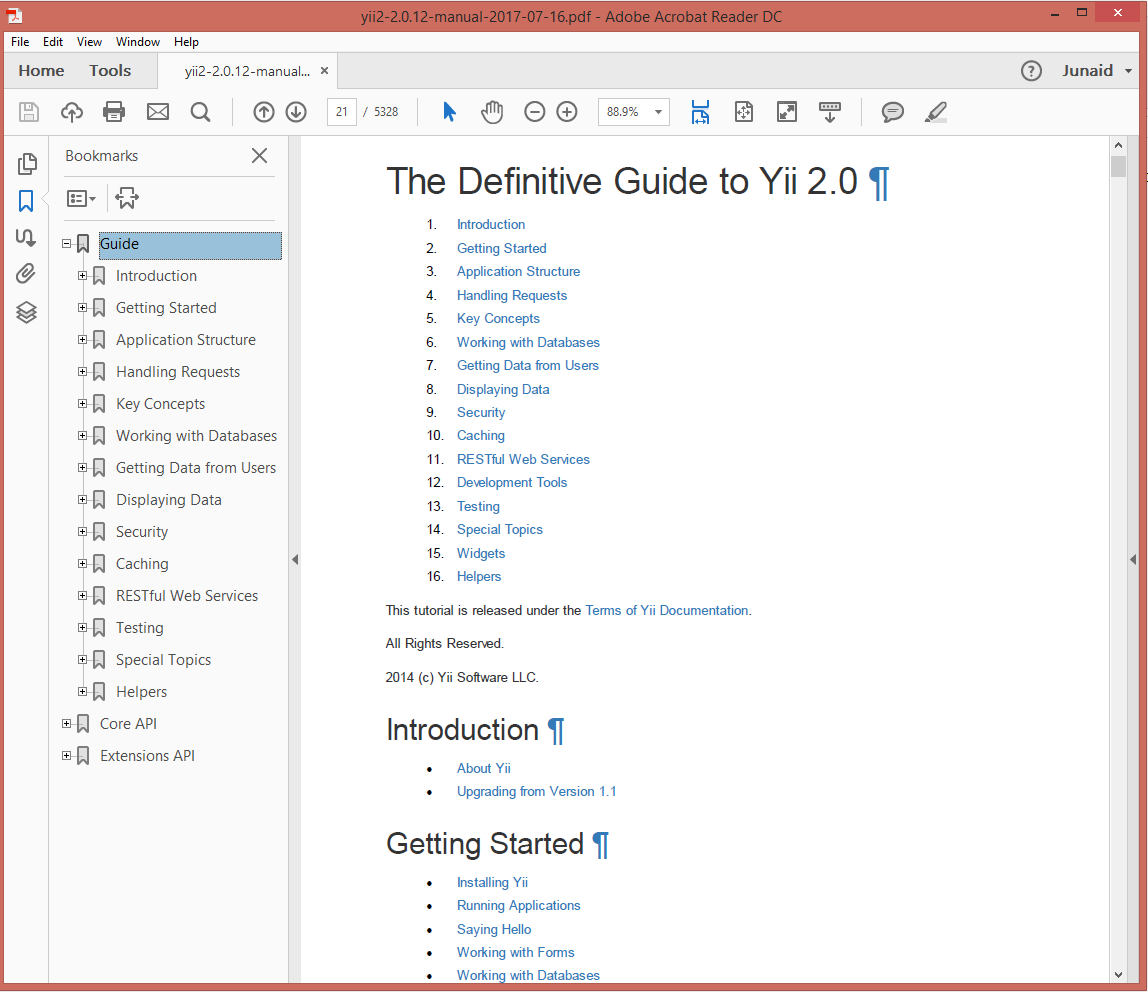Expand the Security bookmark node
This screenshot has width=1148, height=992.
(x=83, y=532)
